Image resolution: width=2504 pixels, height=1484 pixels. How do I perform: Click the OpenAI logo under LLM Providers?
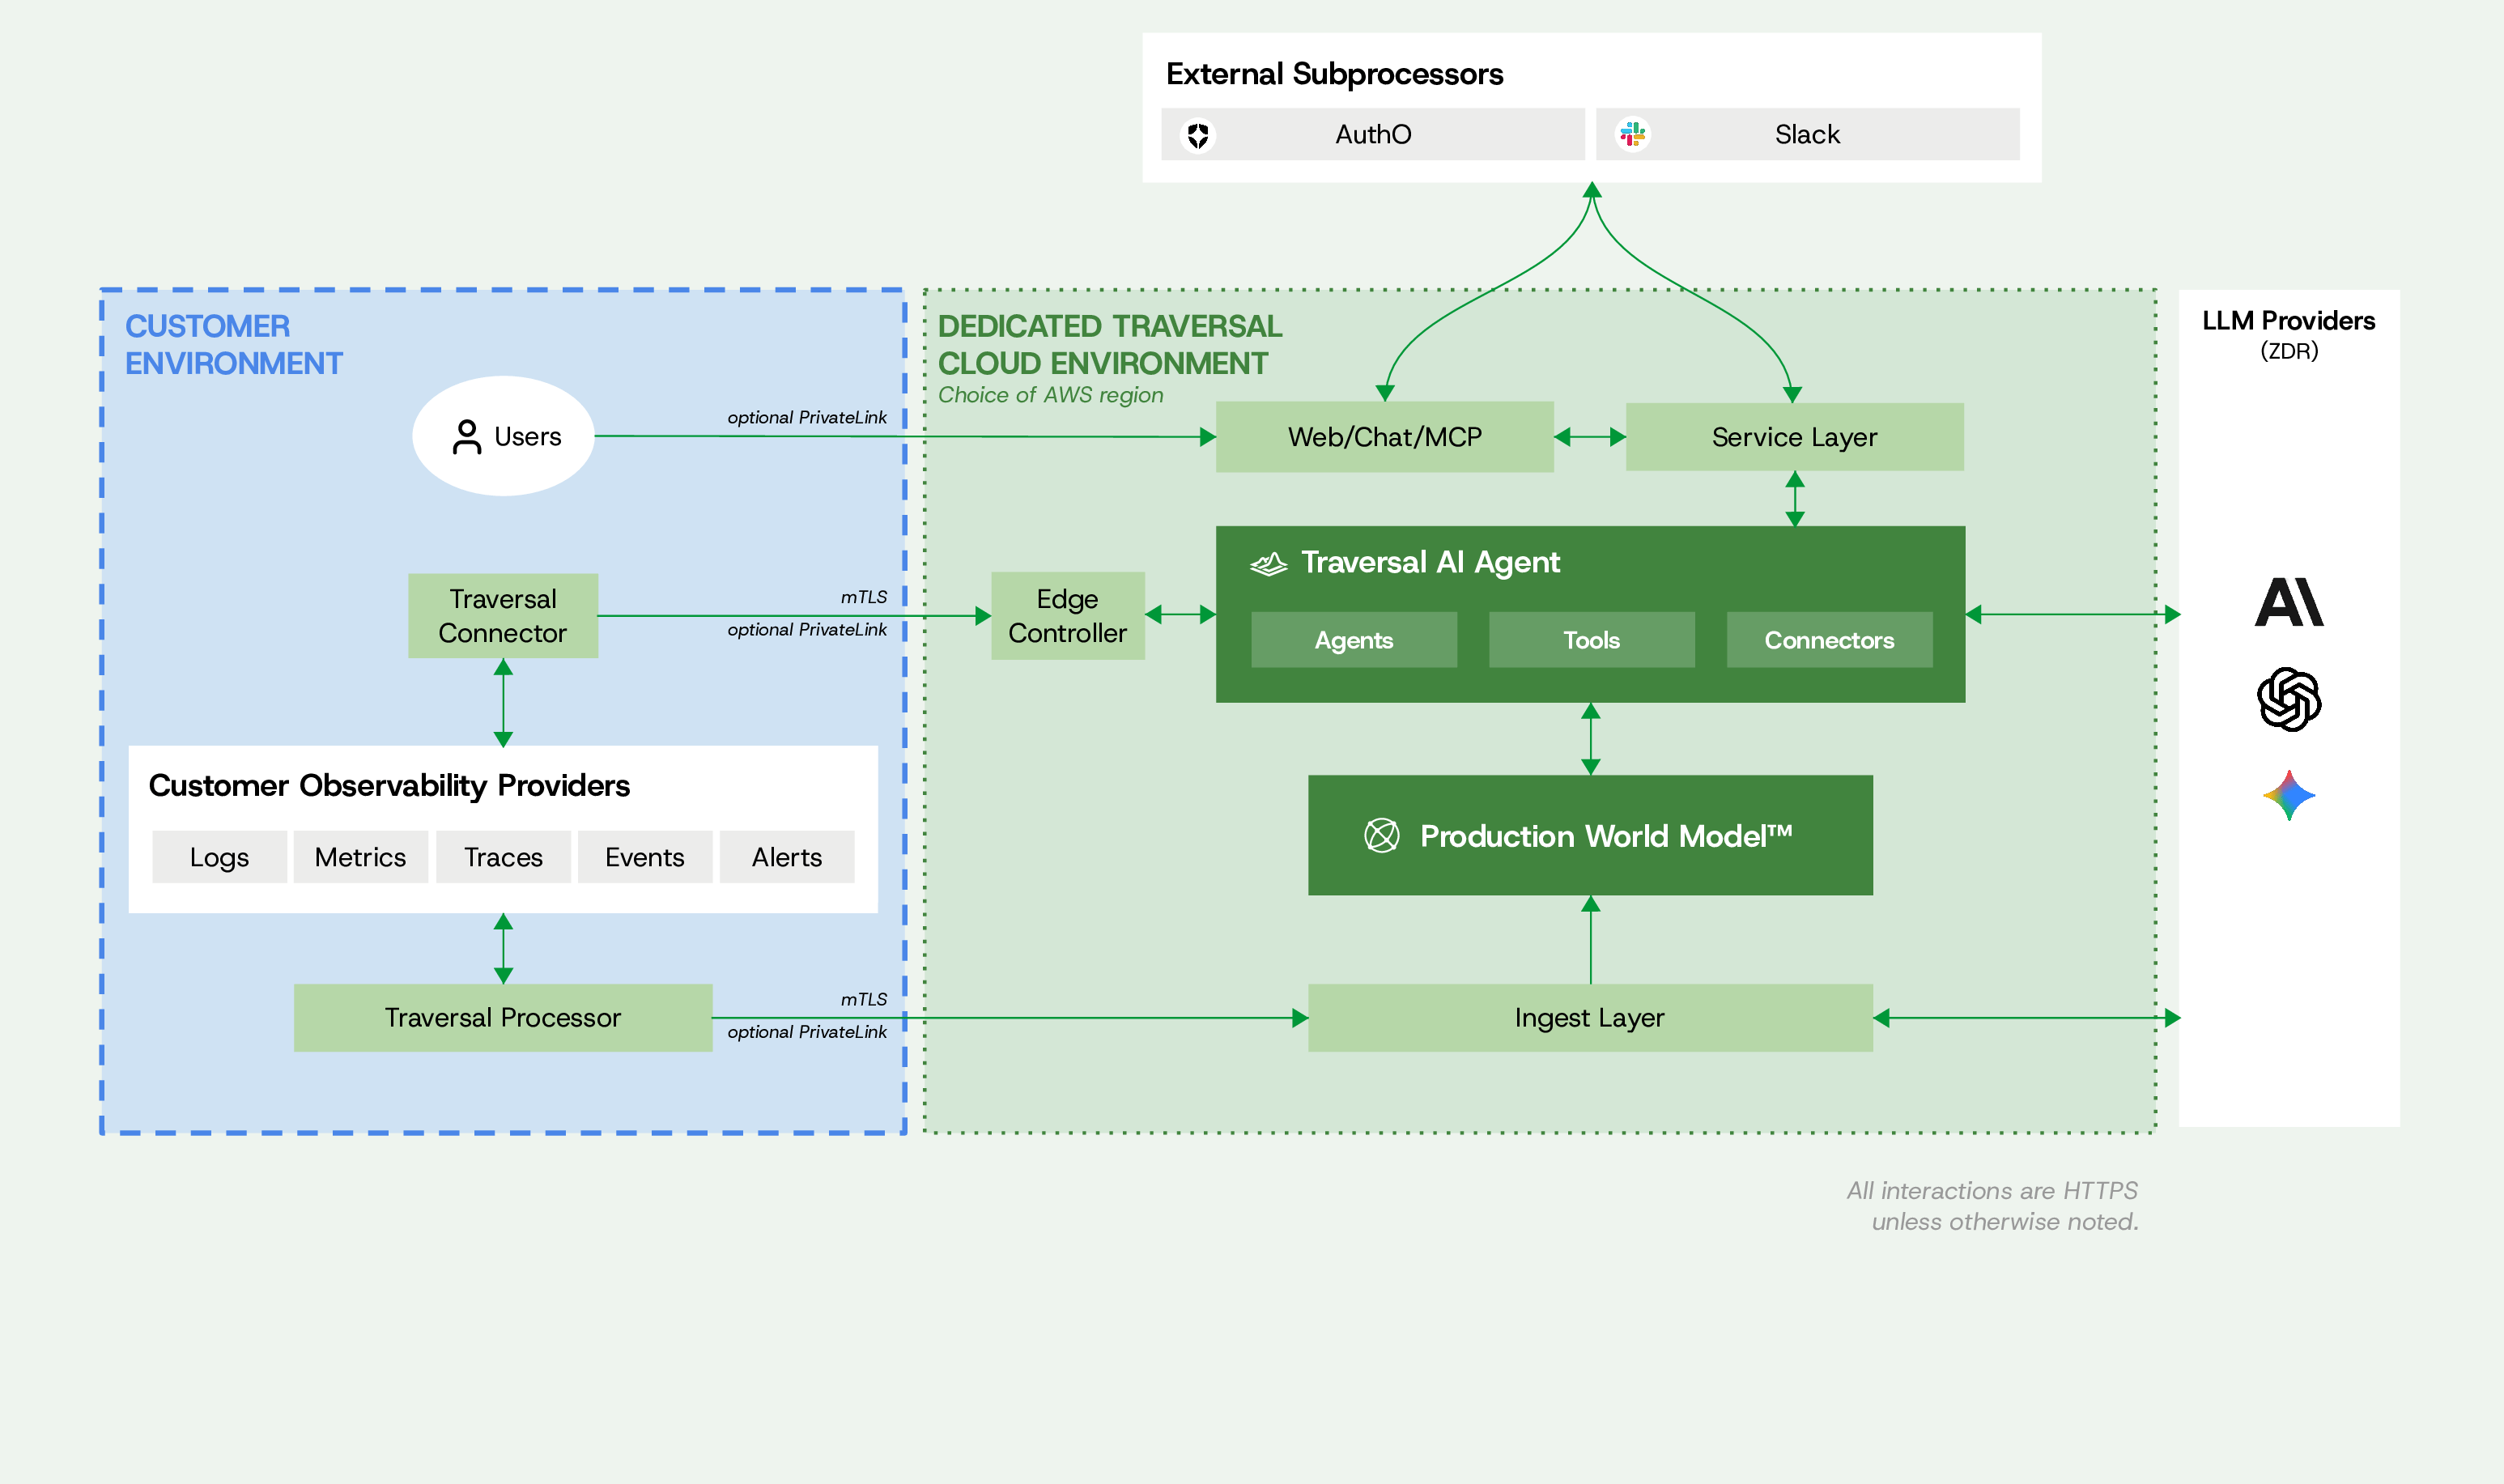pos(2289,699)
